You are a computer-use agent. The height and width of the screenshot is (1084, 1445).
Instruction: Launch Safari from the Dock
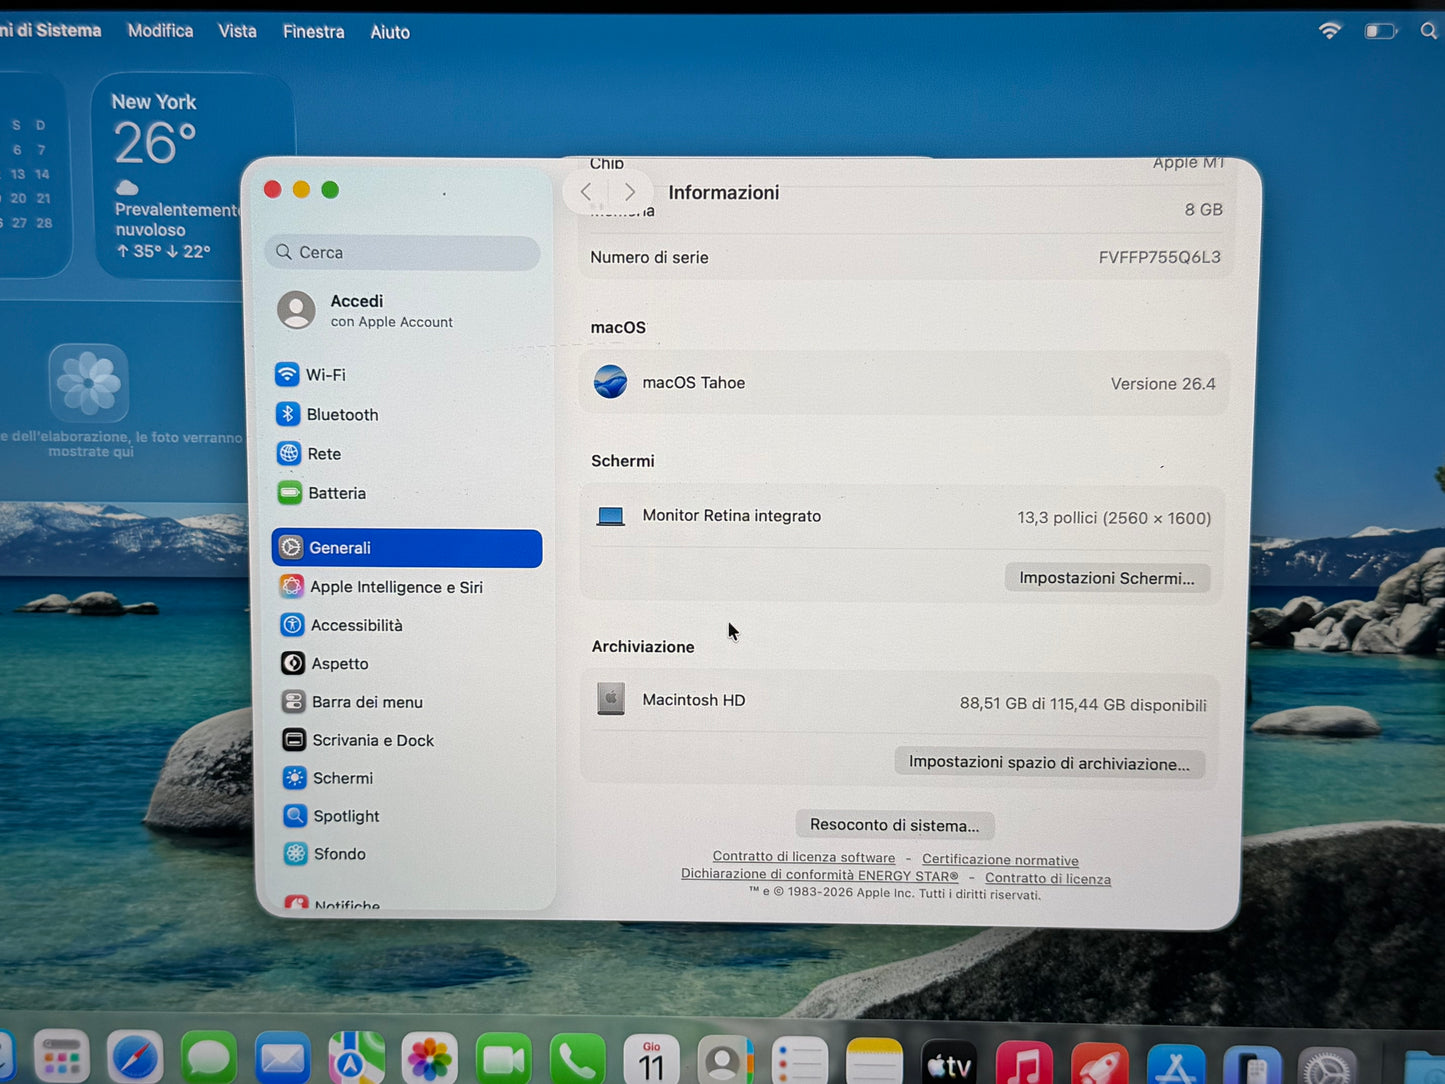[135, 1058]
